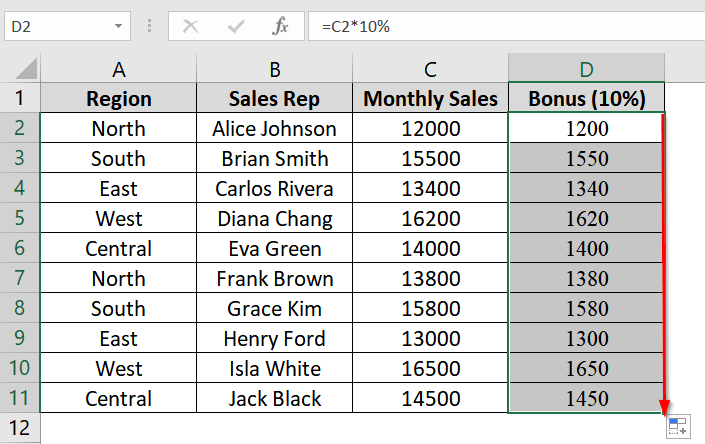
Task: Select the cell with bonus 1450
Action: pos(586,399)
